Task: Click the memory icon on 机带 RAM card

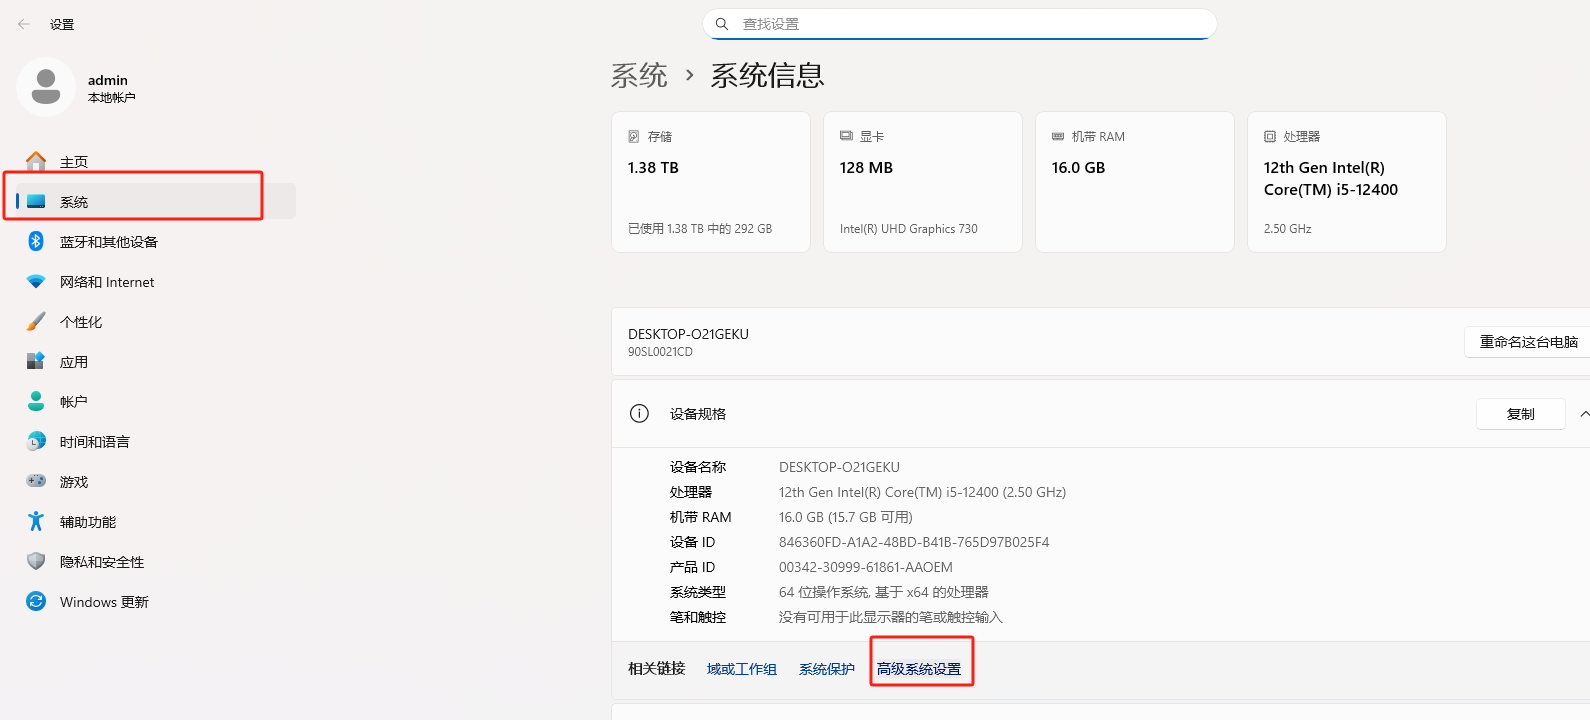Action: coord(1058,136)
